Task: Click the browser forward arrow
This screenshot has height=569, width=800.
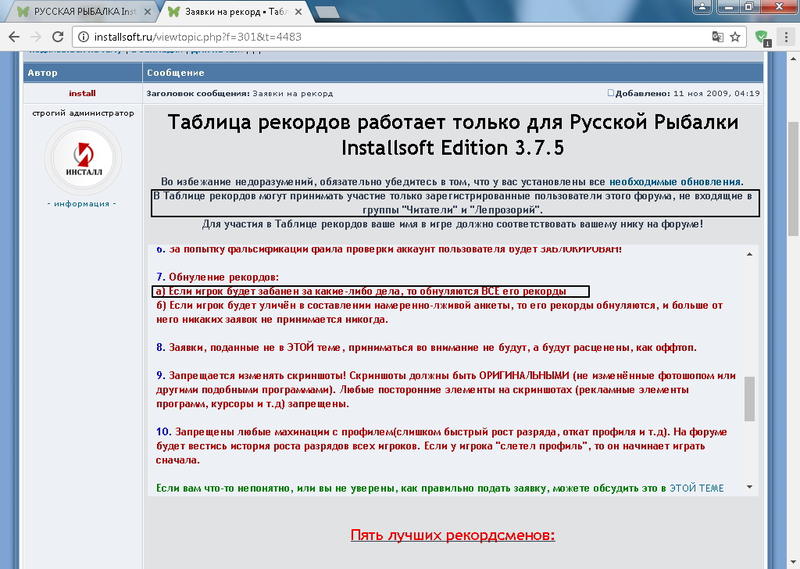Action: [36, 37]
